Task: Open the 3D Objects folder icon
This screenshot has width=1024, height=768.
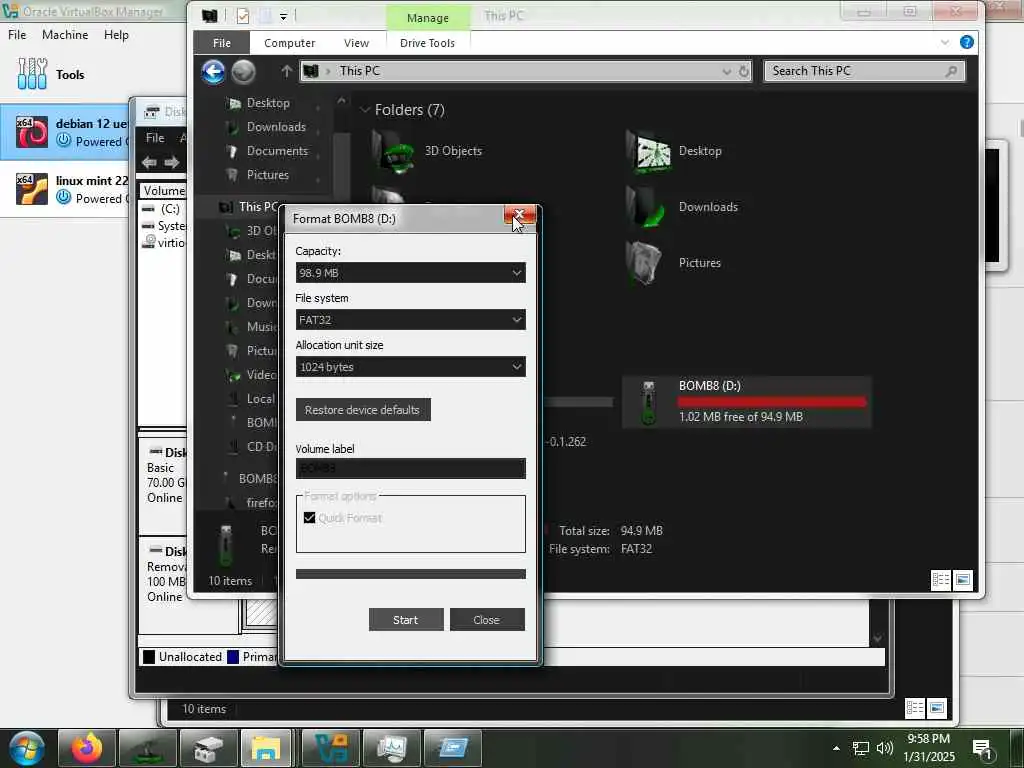Action: pos(393,152)
